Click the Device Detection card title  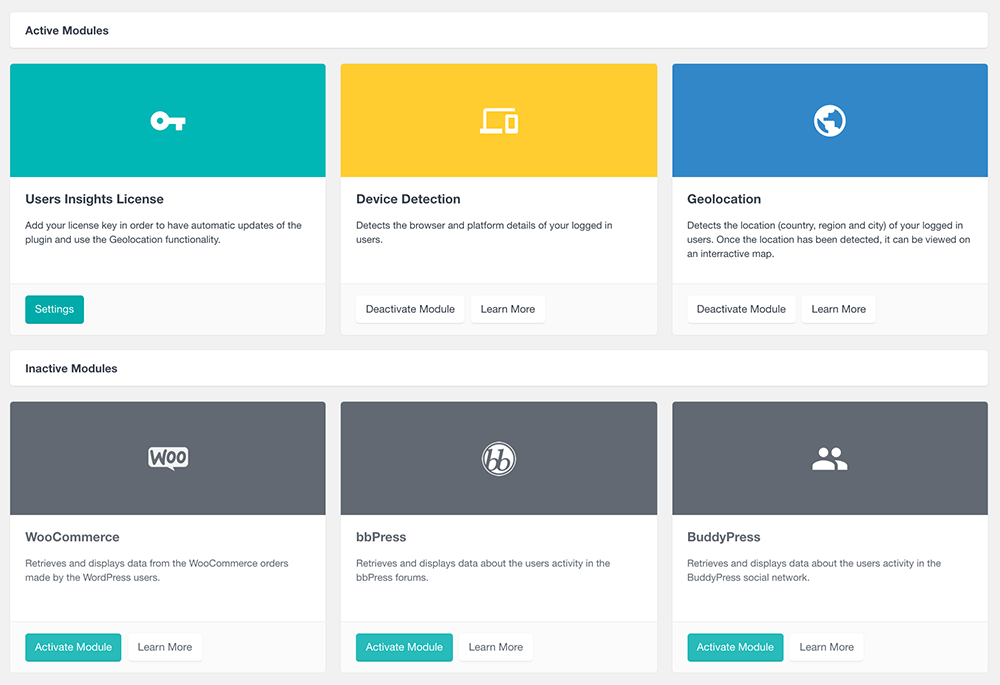click(408, 199)
